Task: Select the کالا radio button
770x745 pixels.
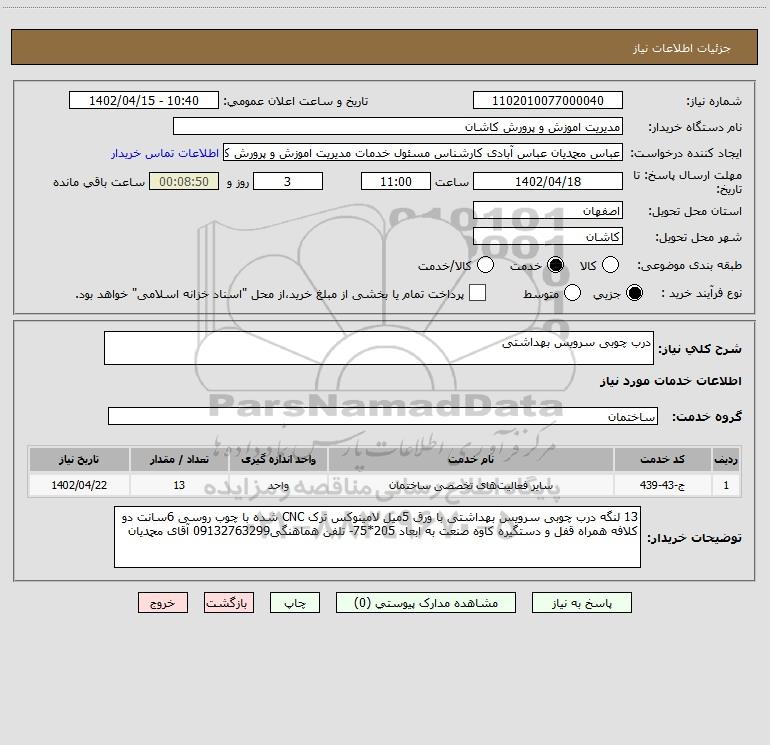Action: (610, 265)
